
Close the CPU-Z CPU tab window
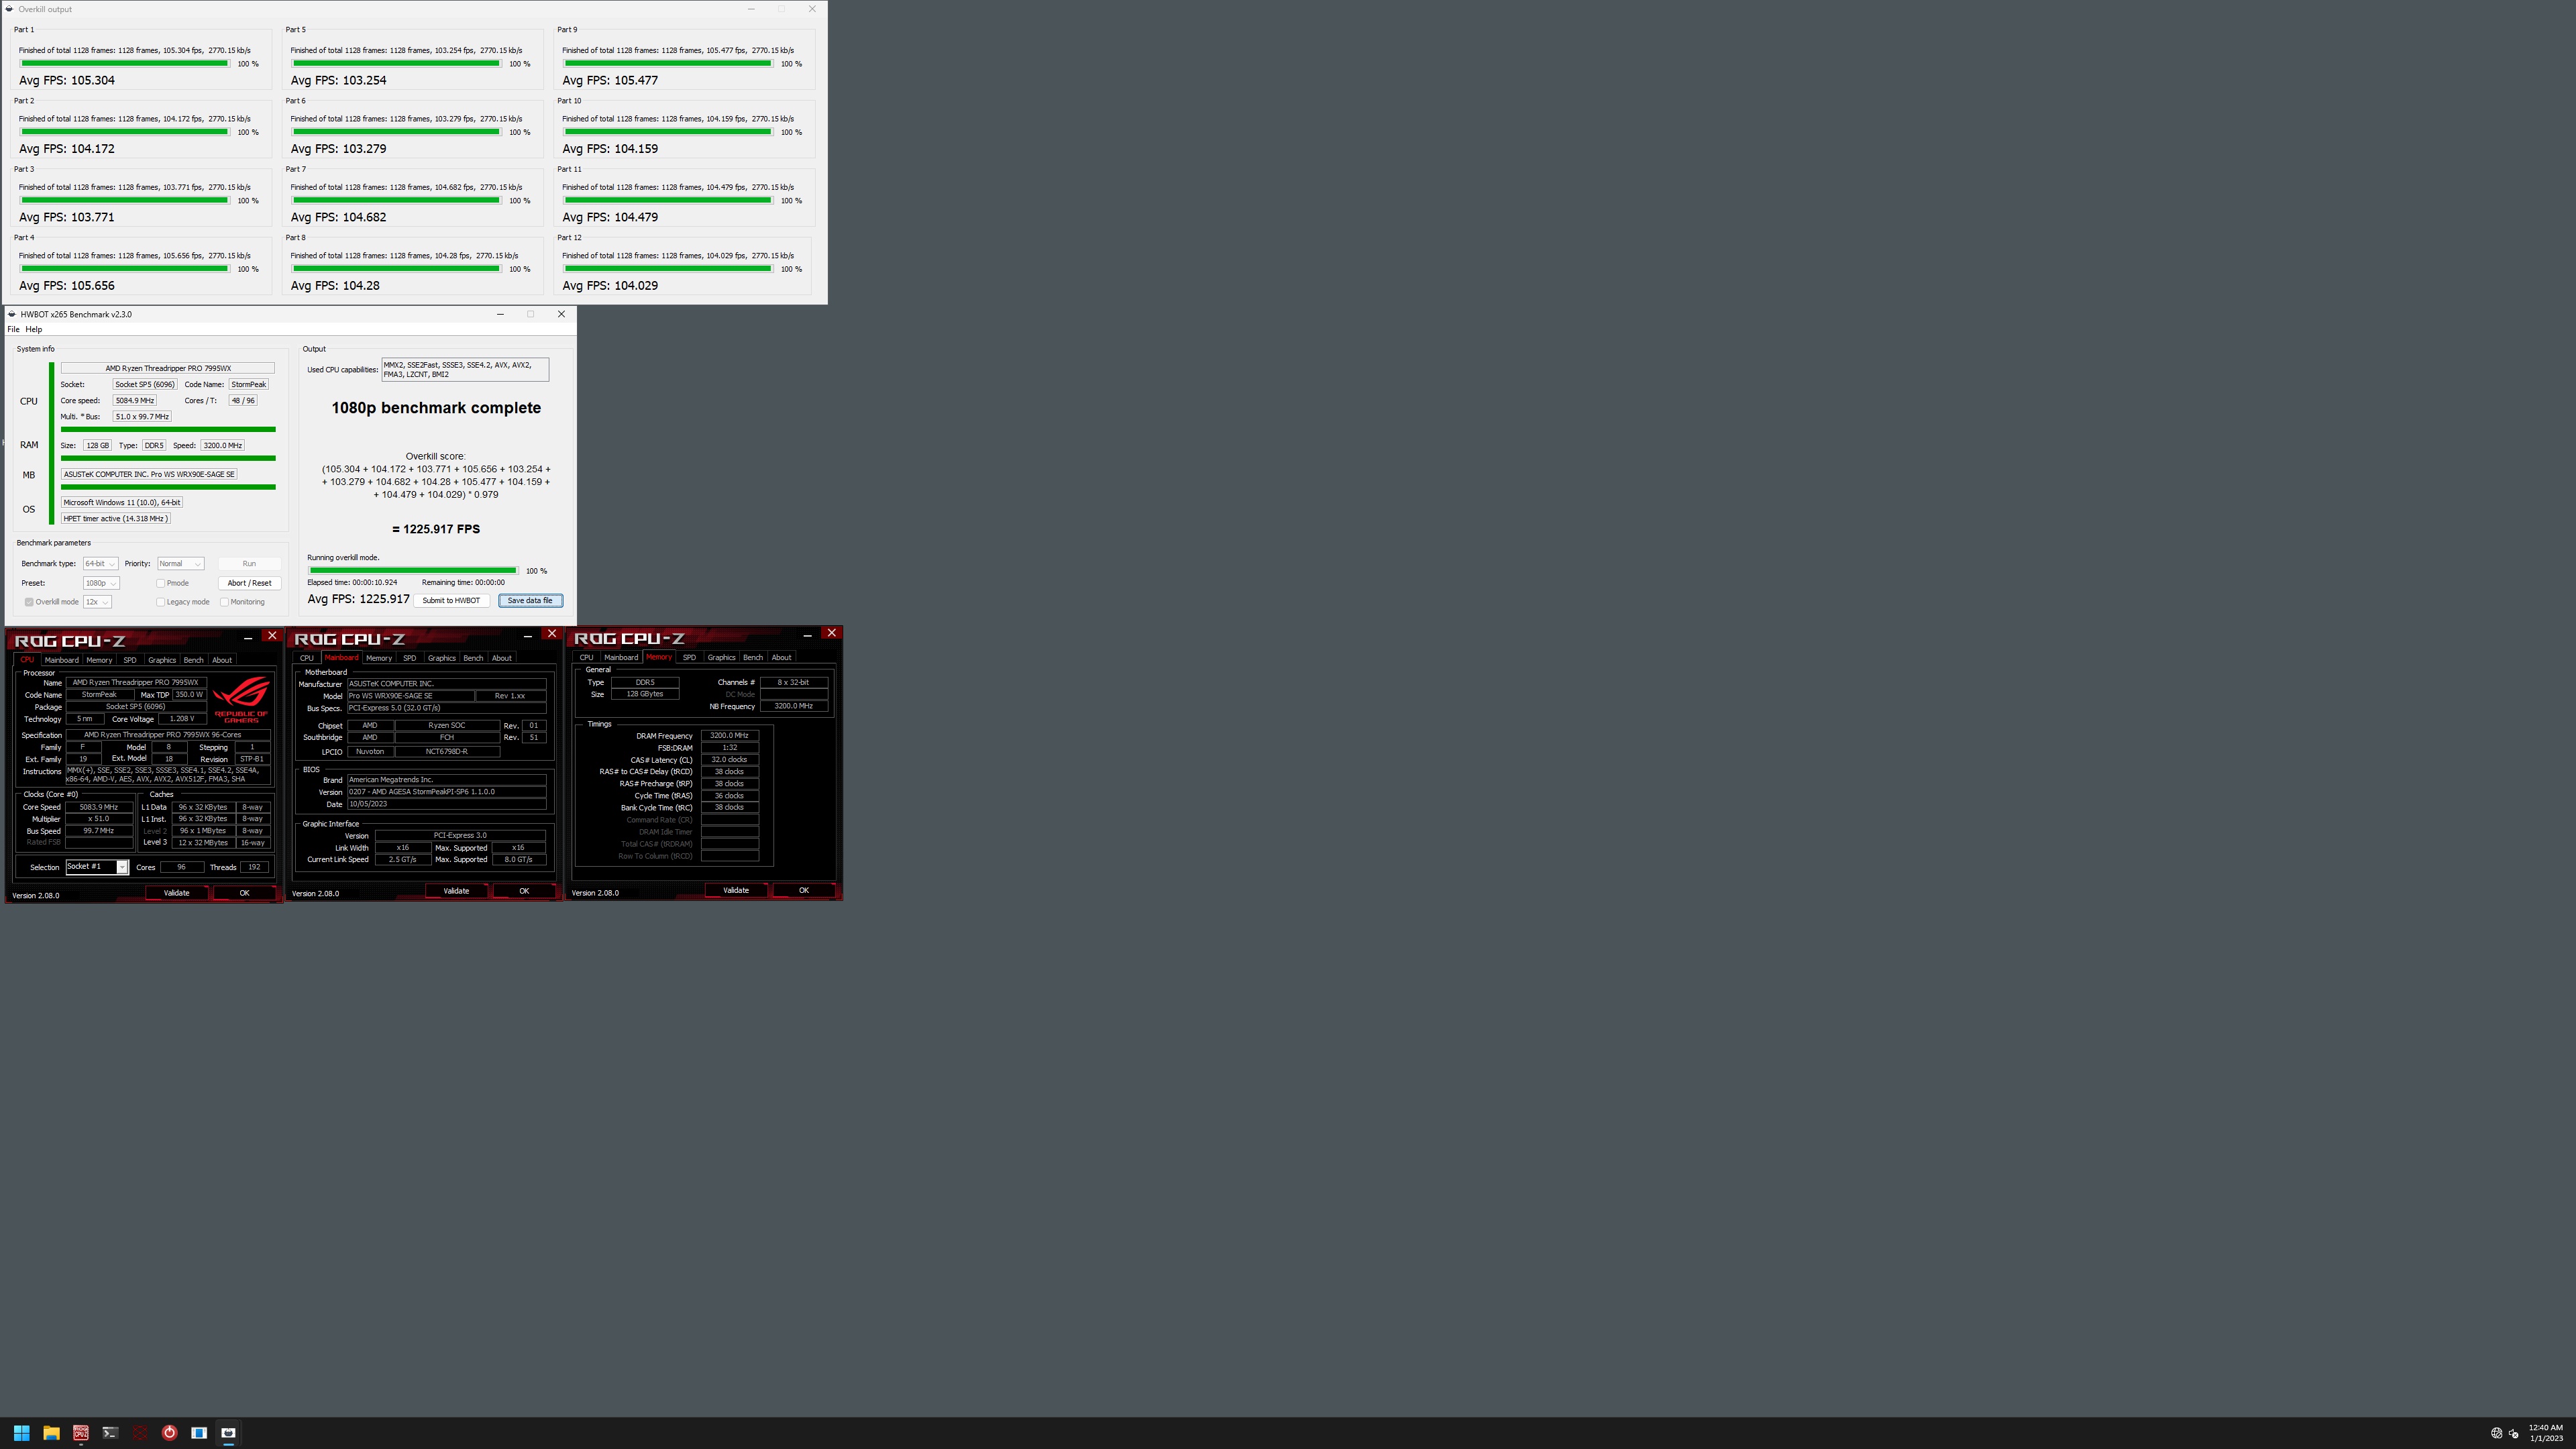click(x=271, y=636)
